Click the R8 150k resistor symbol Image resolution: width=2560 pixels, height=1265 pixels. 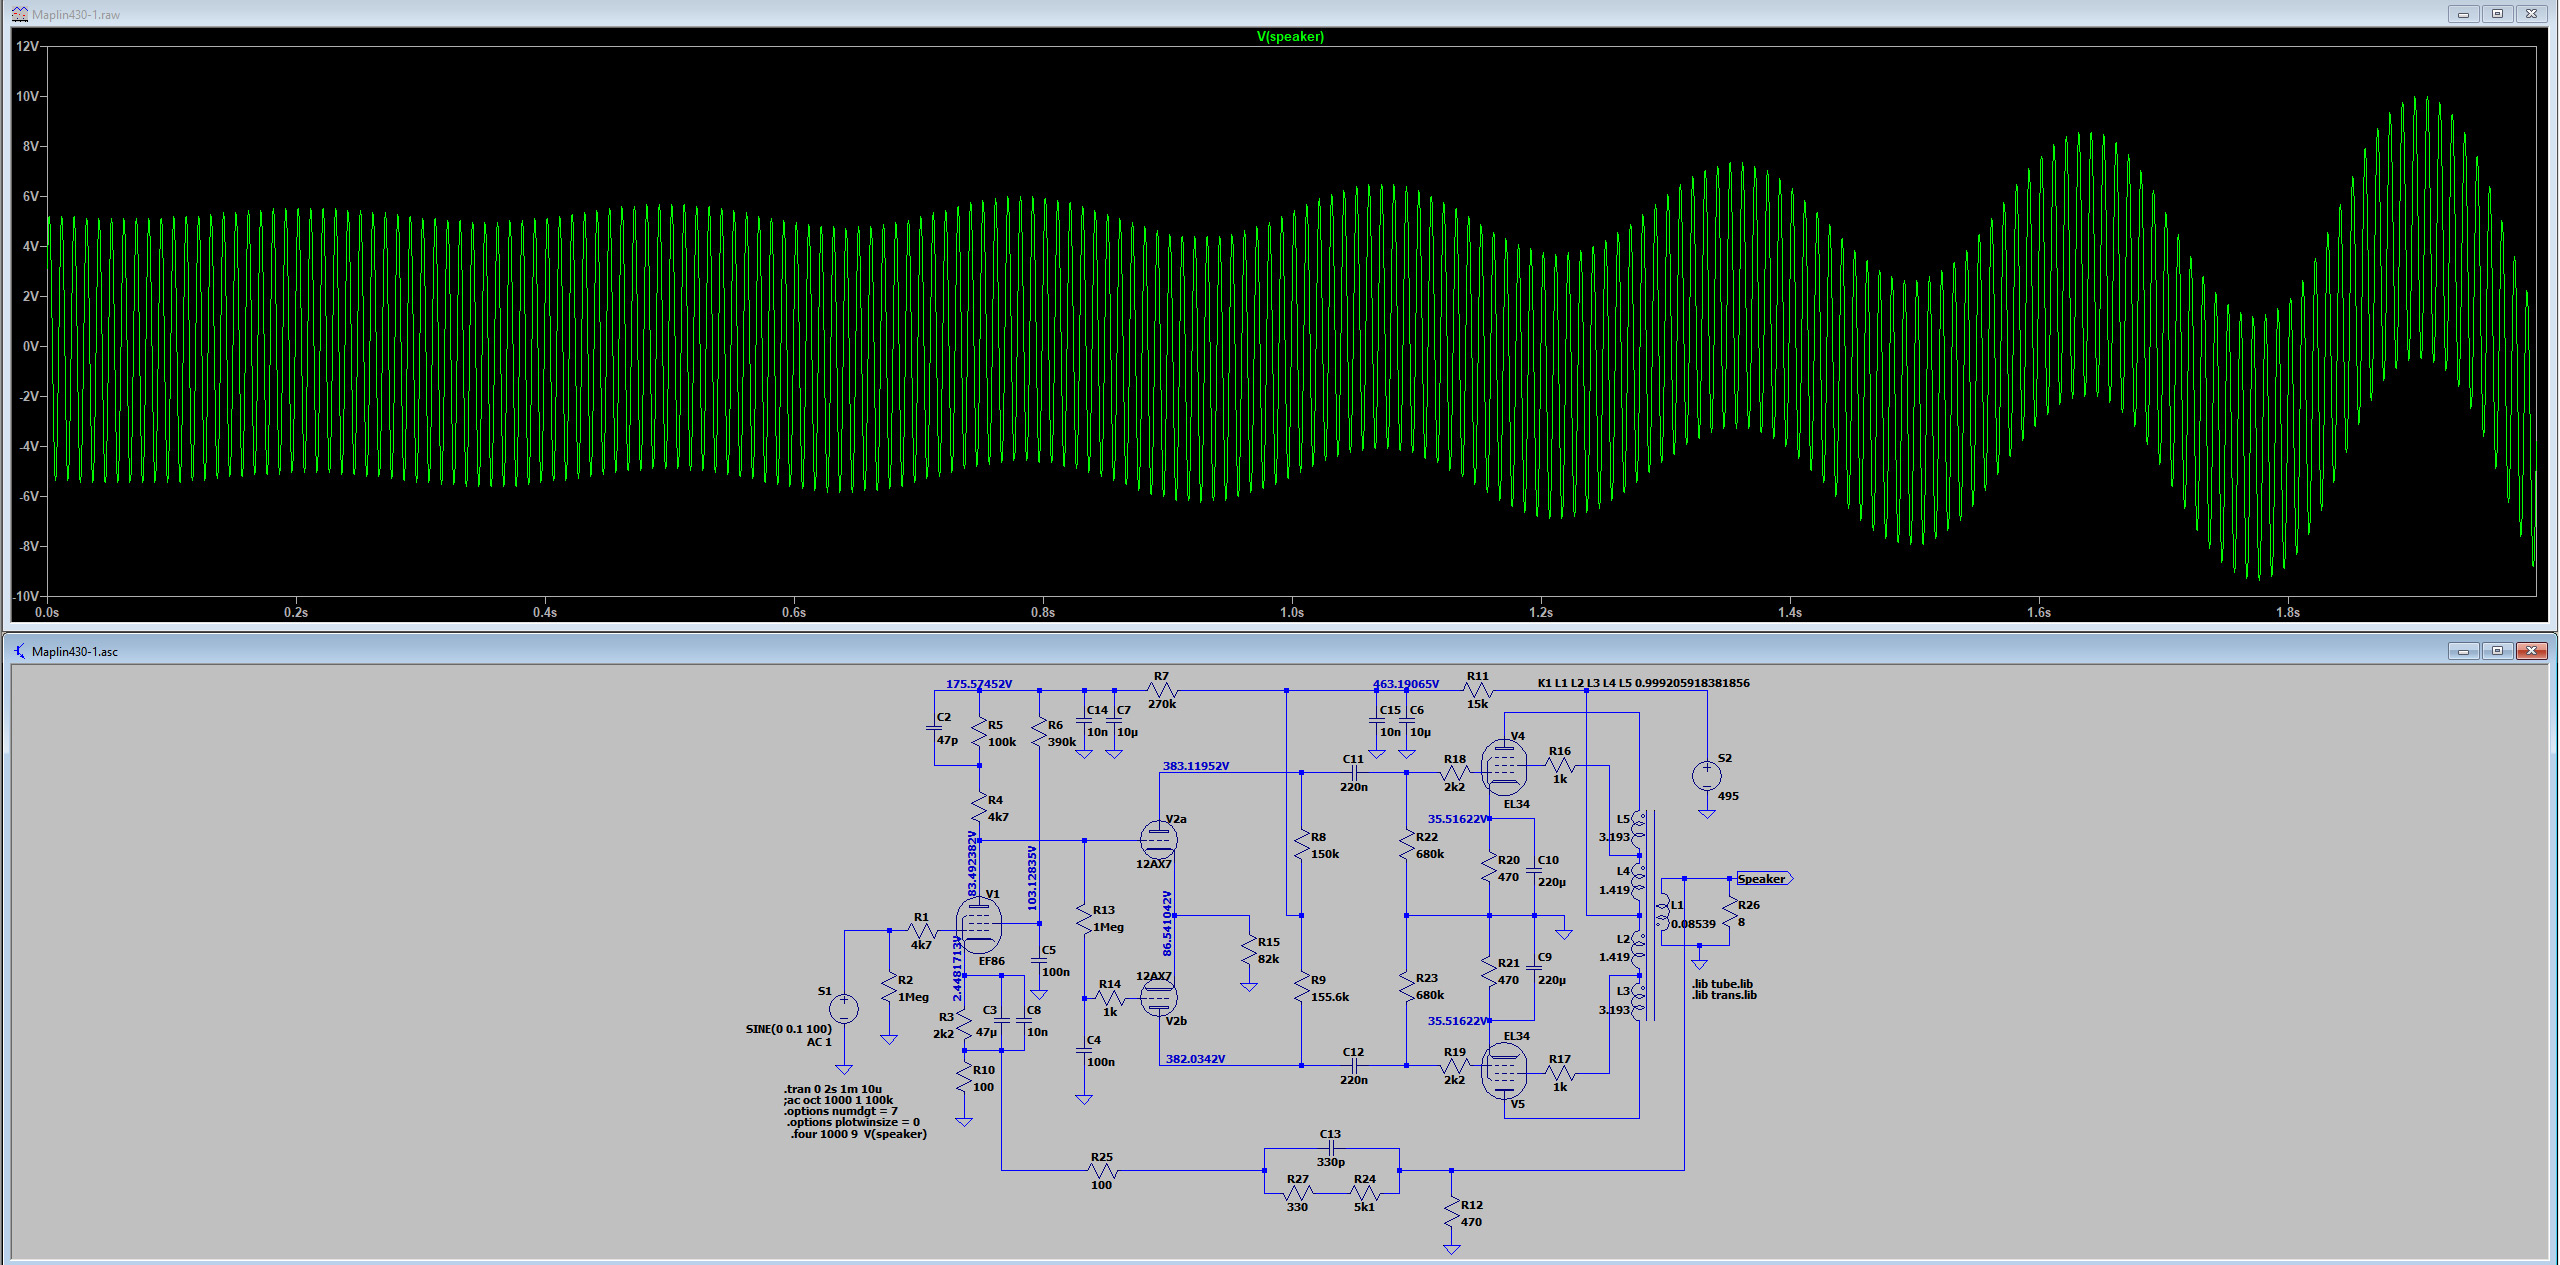point(1301,845)
